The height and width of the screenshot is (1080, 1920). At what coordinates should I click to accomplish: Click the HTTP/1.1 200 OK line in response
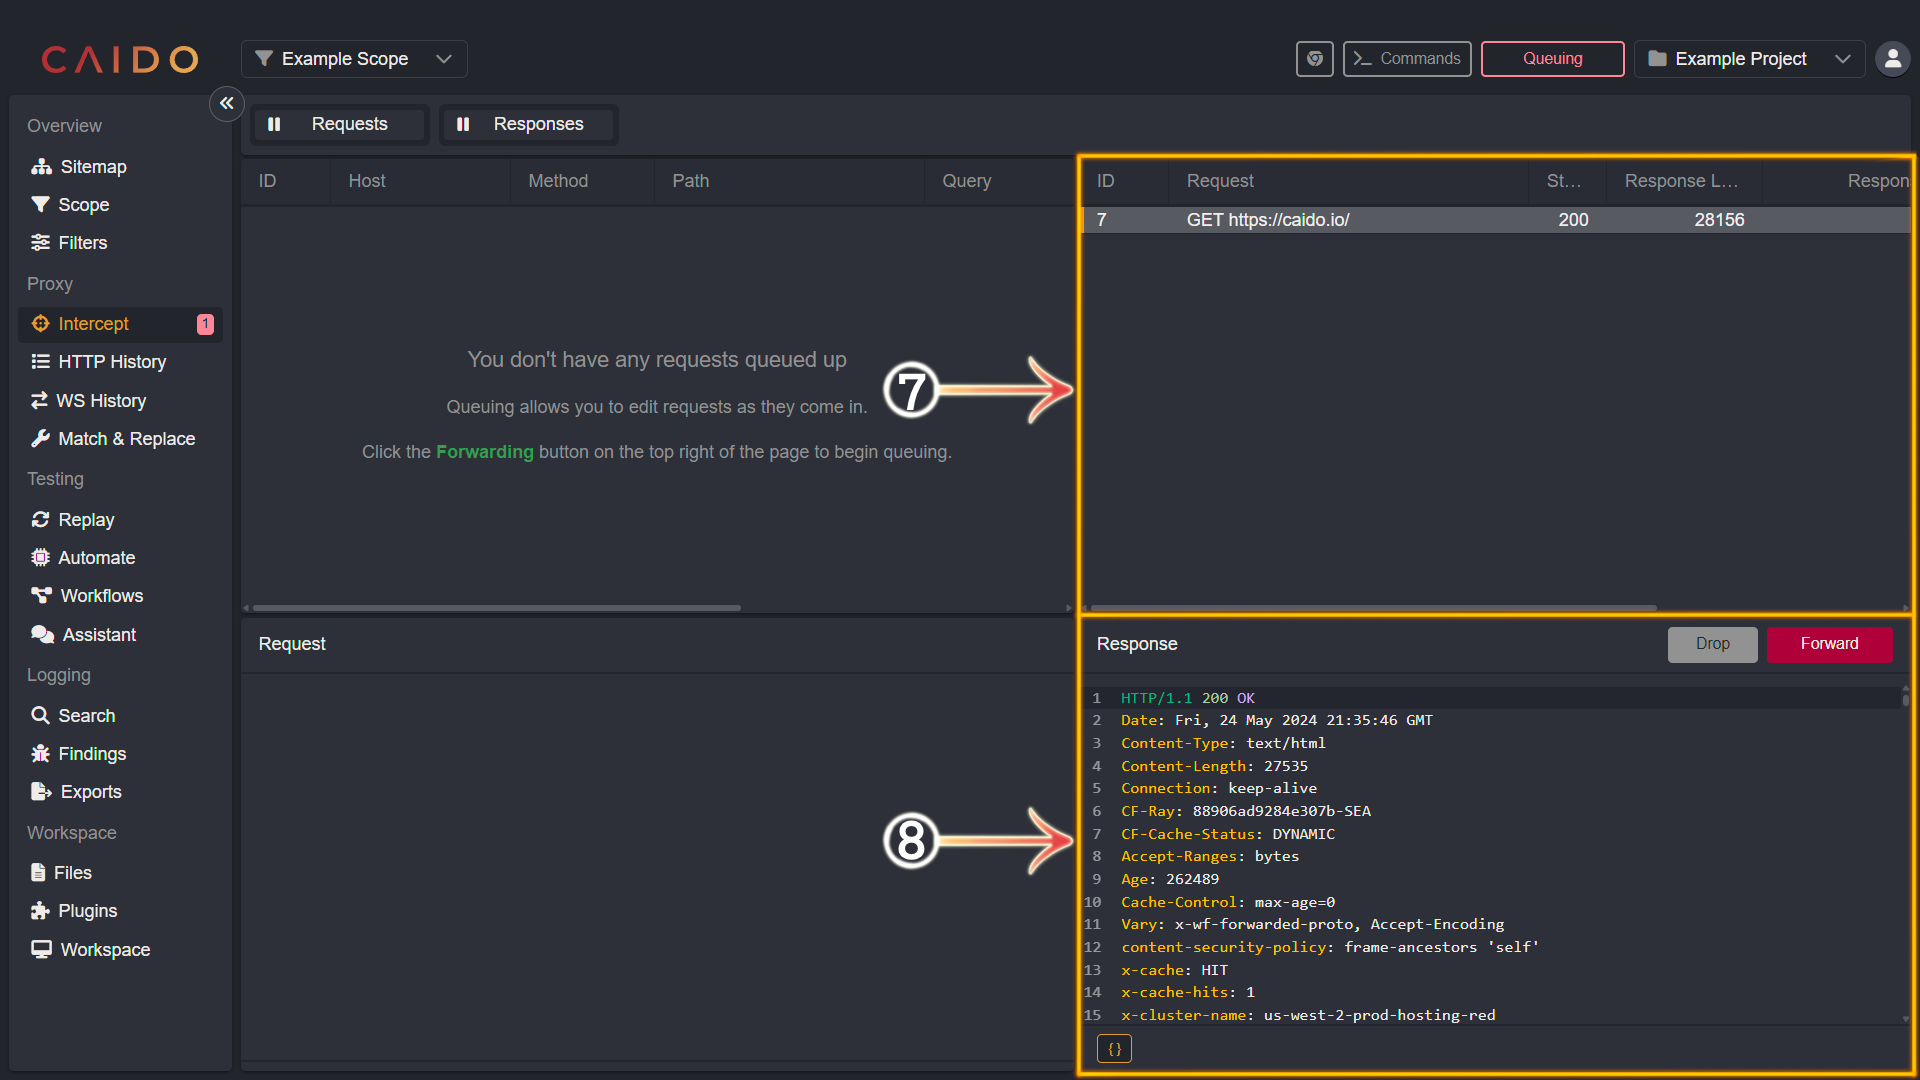click(1187, 698)
